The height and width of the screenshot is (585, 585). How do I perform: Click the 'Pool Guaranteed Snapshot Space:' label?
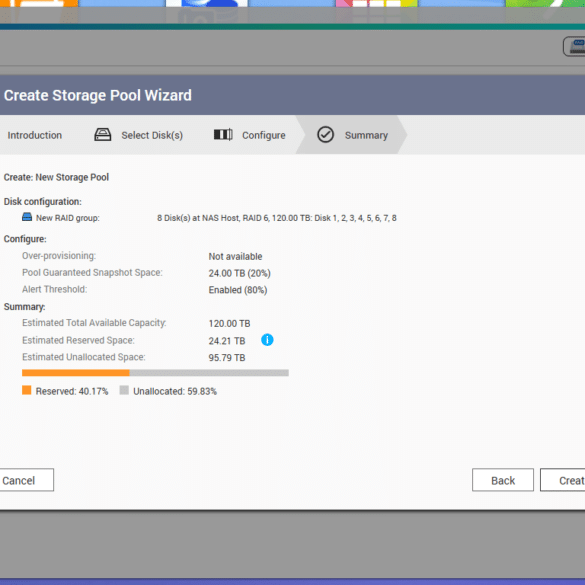coord(93,273)
